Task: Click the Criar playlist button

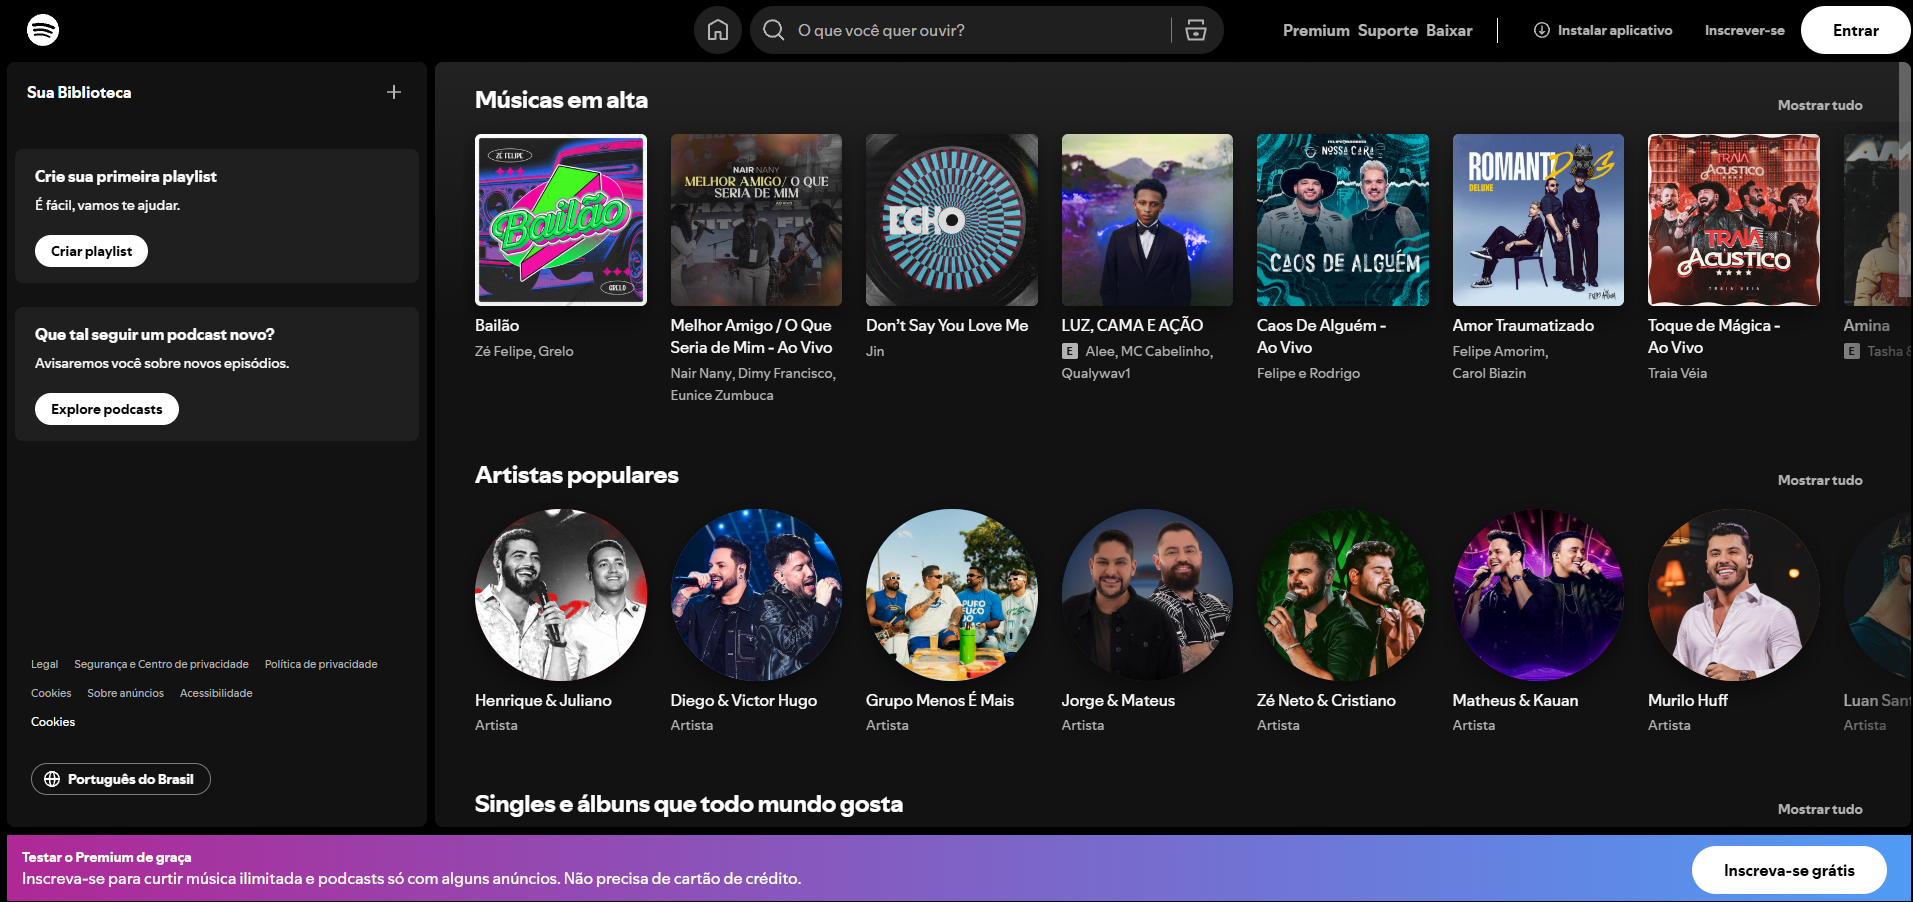Action: (91, 251)
